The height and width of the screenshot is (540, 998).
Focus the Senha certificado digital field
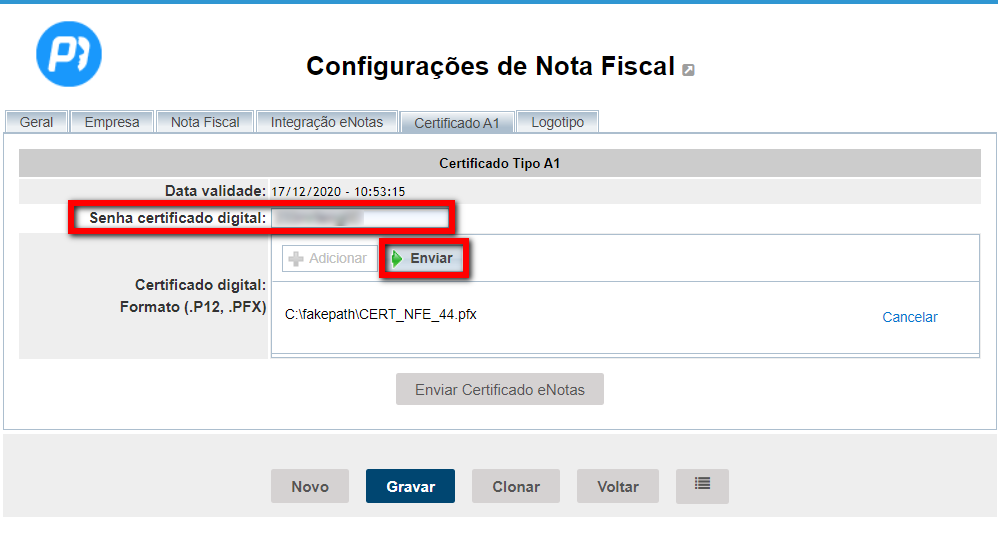coord(360,217)
